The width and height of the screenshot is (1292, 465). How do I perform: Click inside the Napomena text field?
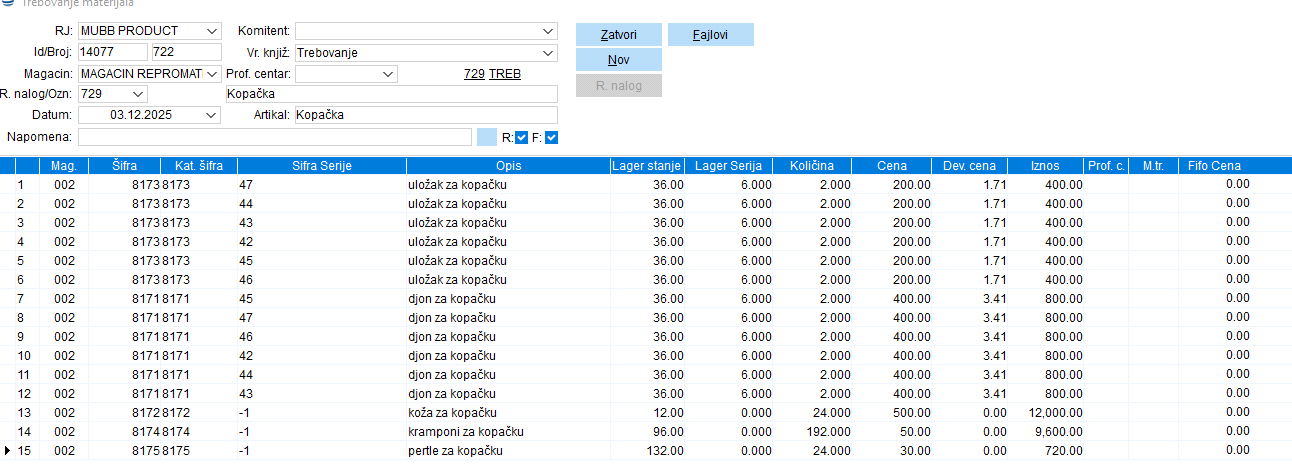tap(274, 137)
